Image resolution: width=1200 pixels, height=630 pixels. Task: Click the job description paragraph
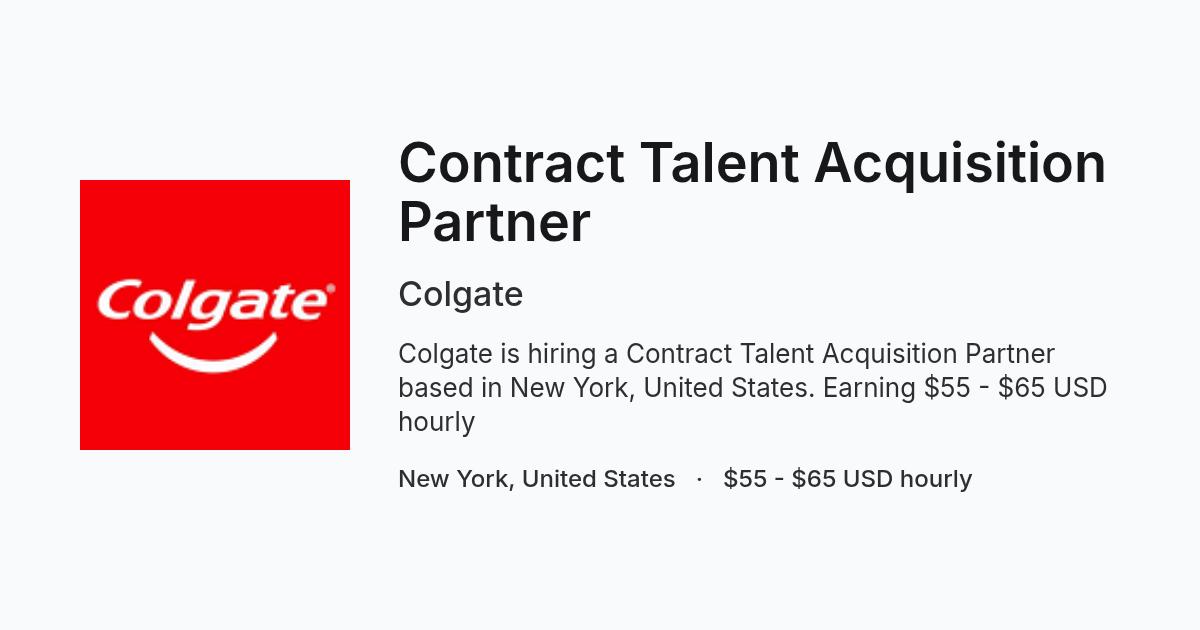click(753, 388)
